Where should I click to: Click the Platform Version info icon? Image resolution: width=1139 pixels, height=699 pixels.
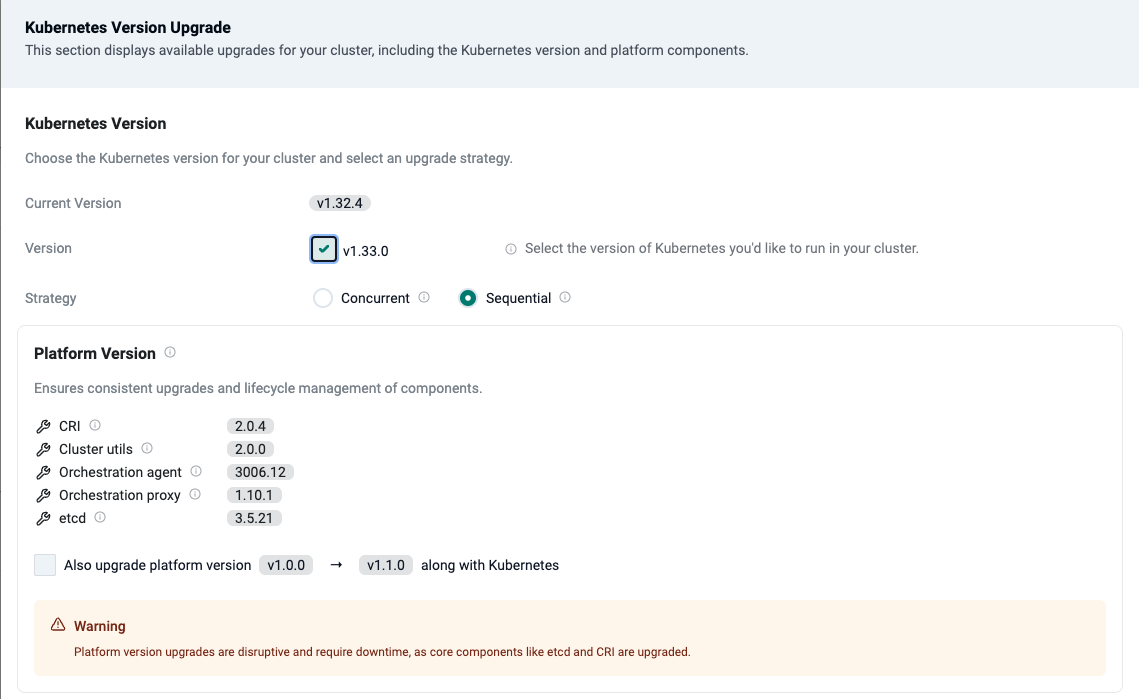(x=170, y=353)
